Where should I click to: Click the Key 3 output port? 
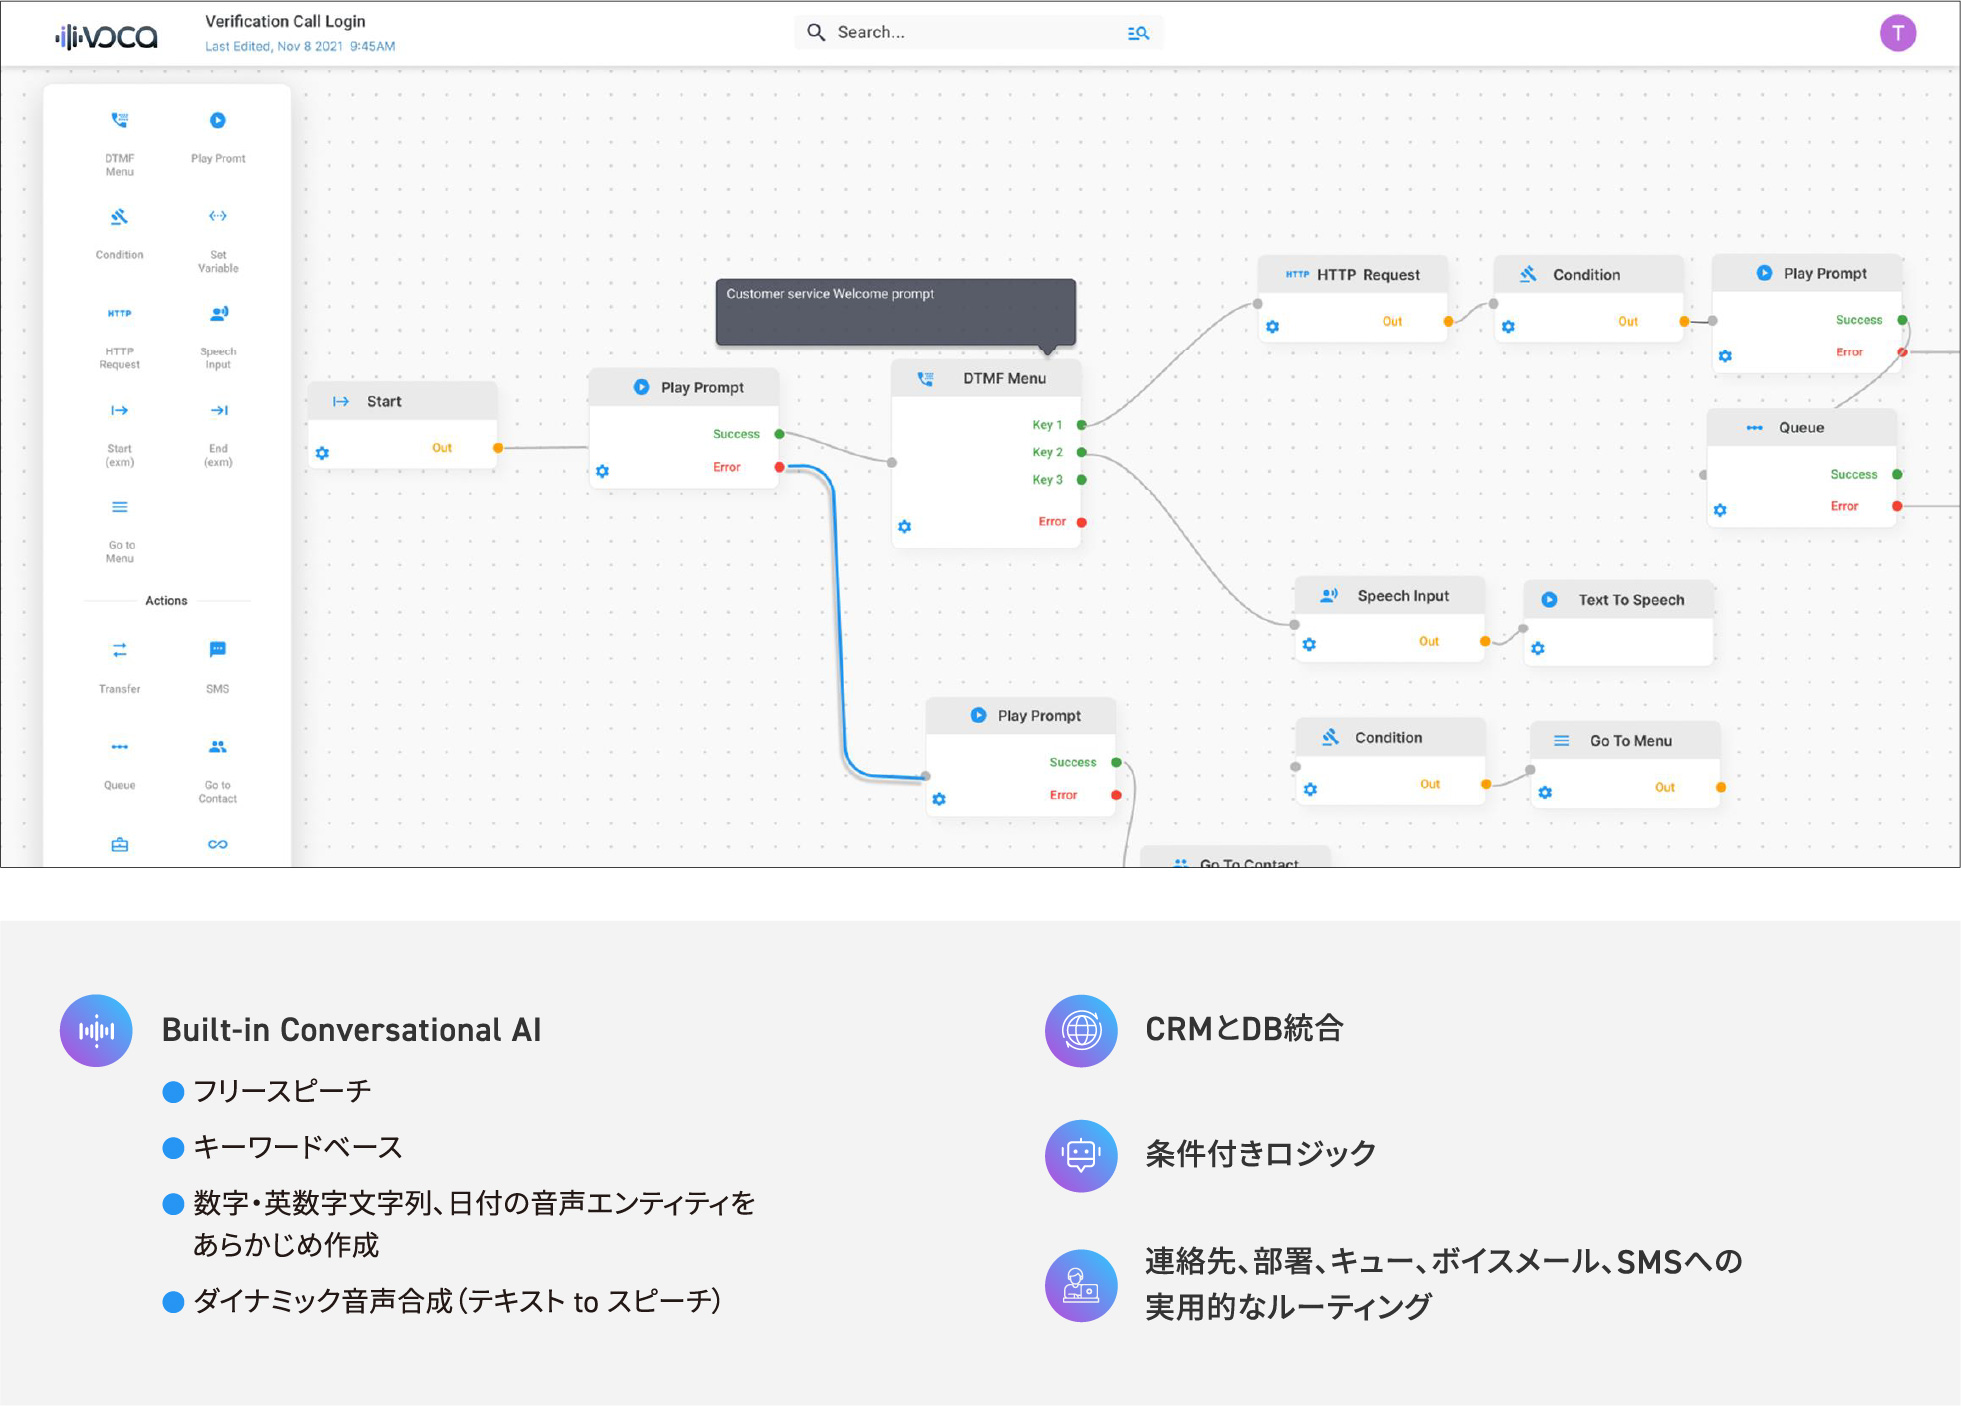point(1081,480)
